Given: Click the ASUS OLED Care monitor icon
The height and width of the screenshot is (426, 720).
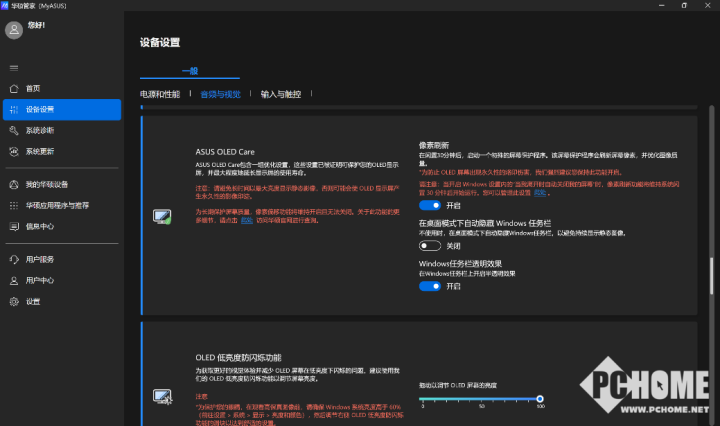Looking at the screenshot, I should point(162,216).
